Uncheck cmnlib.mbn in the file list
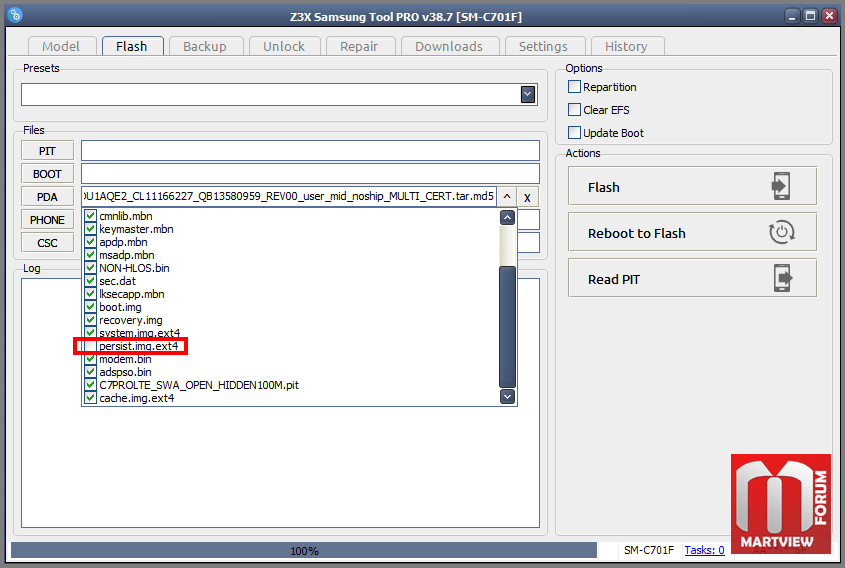845x568 pixels. click(x=91, y=216)
